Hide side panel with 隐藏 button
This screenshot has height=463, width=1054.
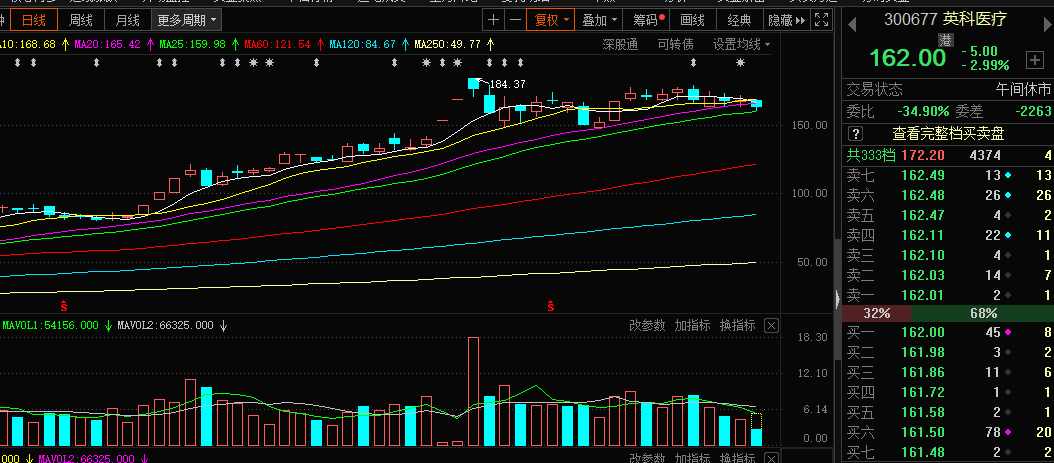click(x=785, y=19)
